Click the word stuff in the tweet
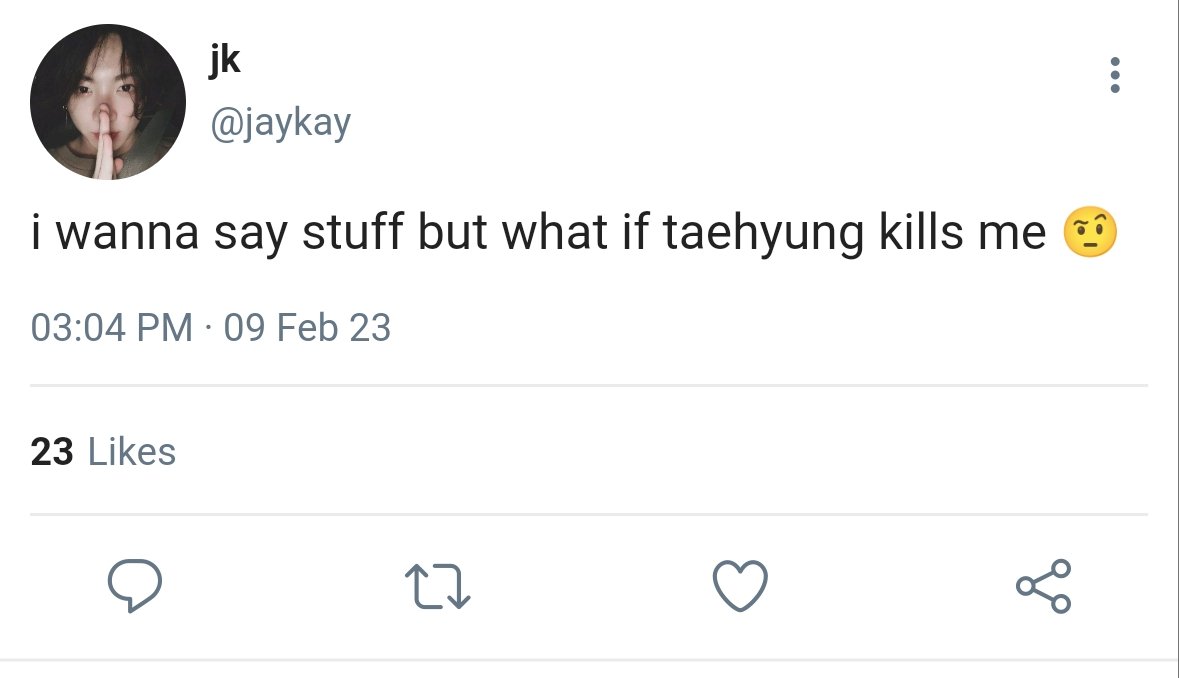 [353, 232]
